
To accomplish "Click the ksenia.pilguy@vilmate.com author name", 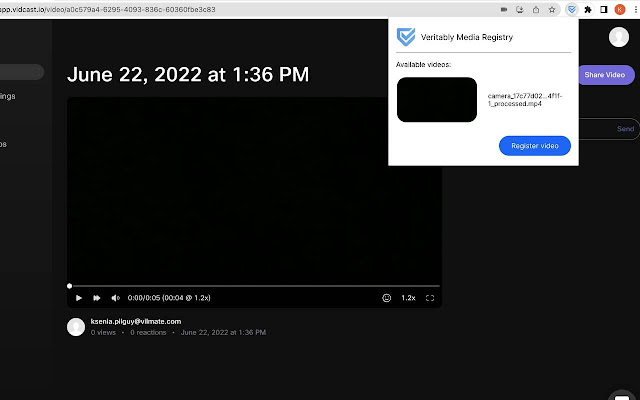I will tap(136, 322).
